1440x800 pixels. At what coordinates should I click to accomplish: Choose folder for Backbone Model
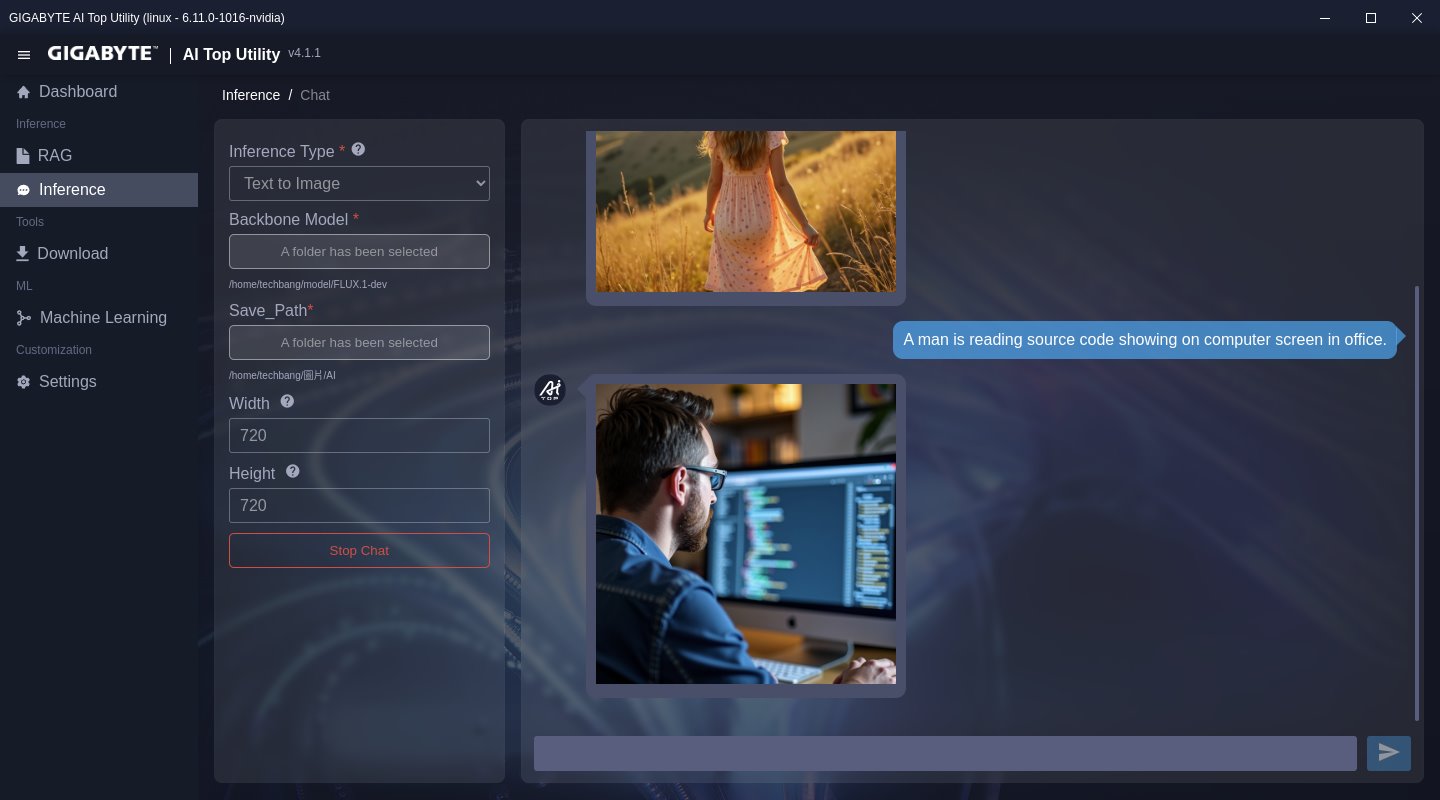point(359,252)
